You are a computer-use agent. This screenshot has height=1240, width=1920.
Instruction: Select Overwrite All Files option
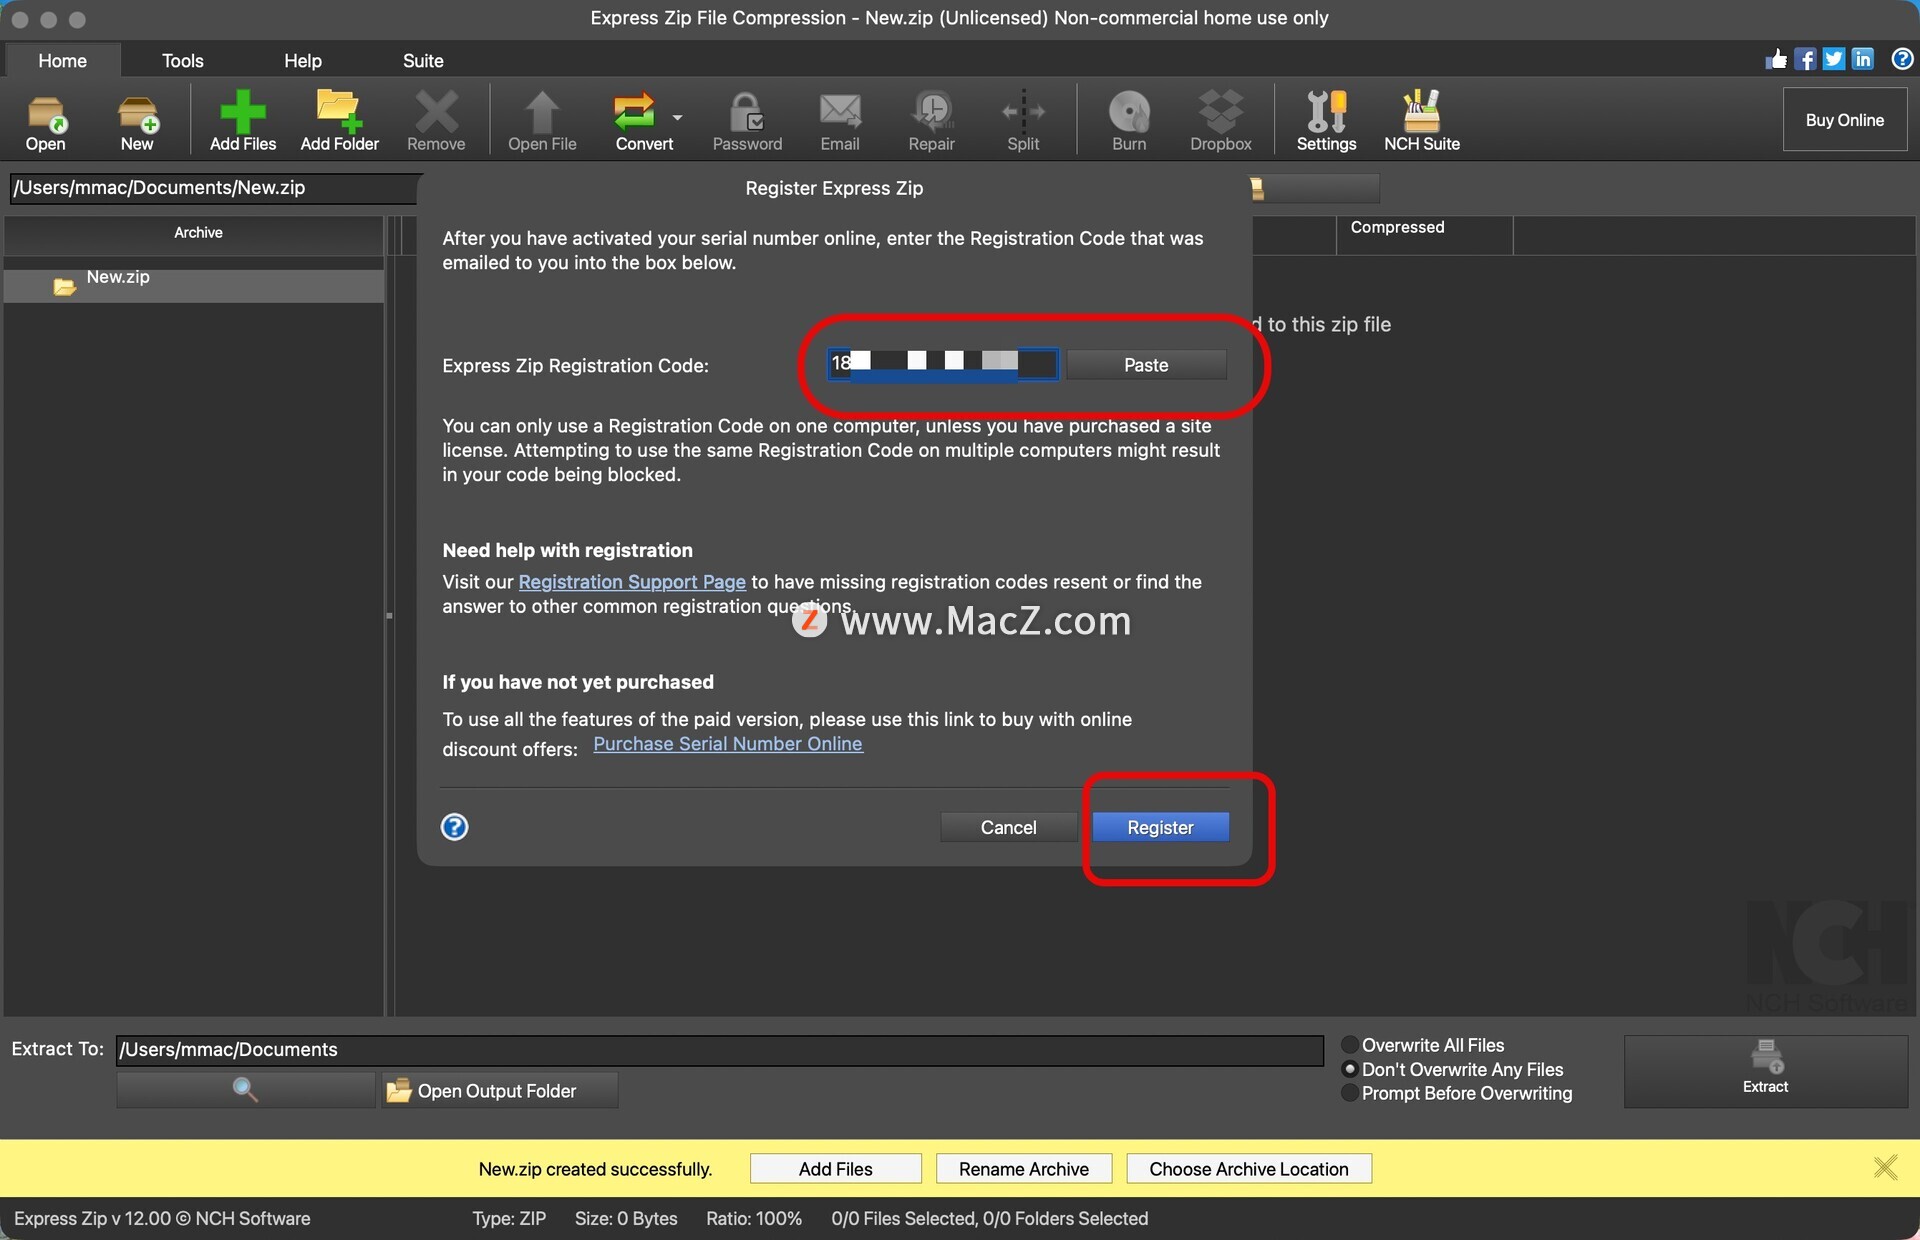pyautogui.click(x=1350, y=1045)
